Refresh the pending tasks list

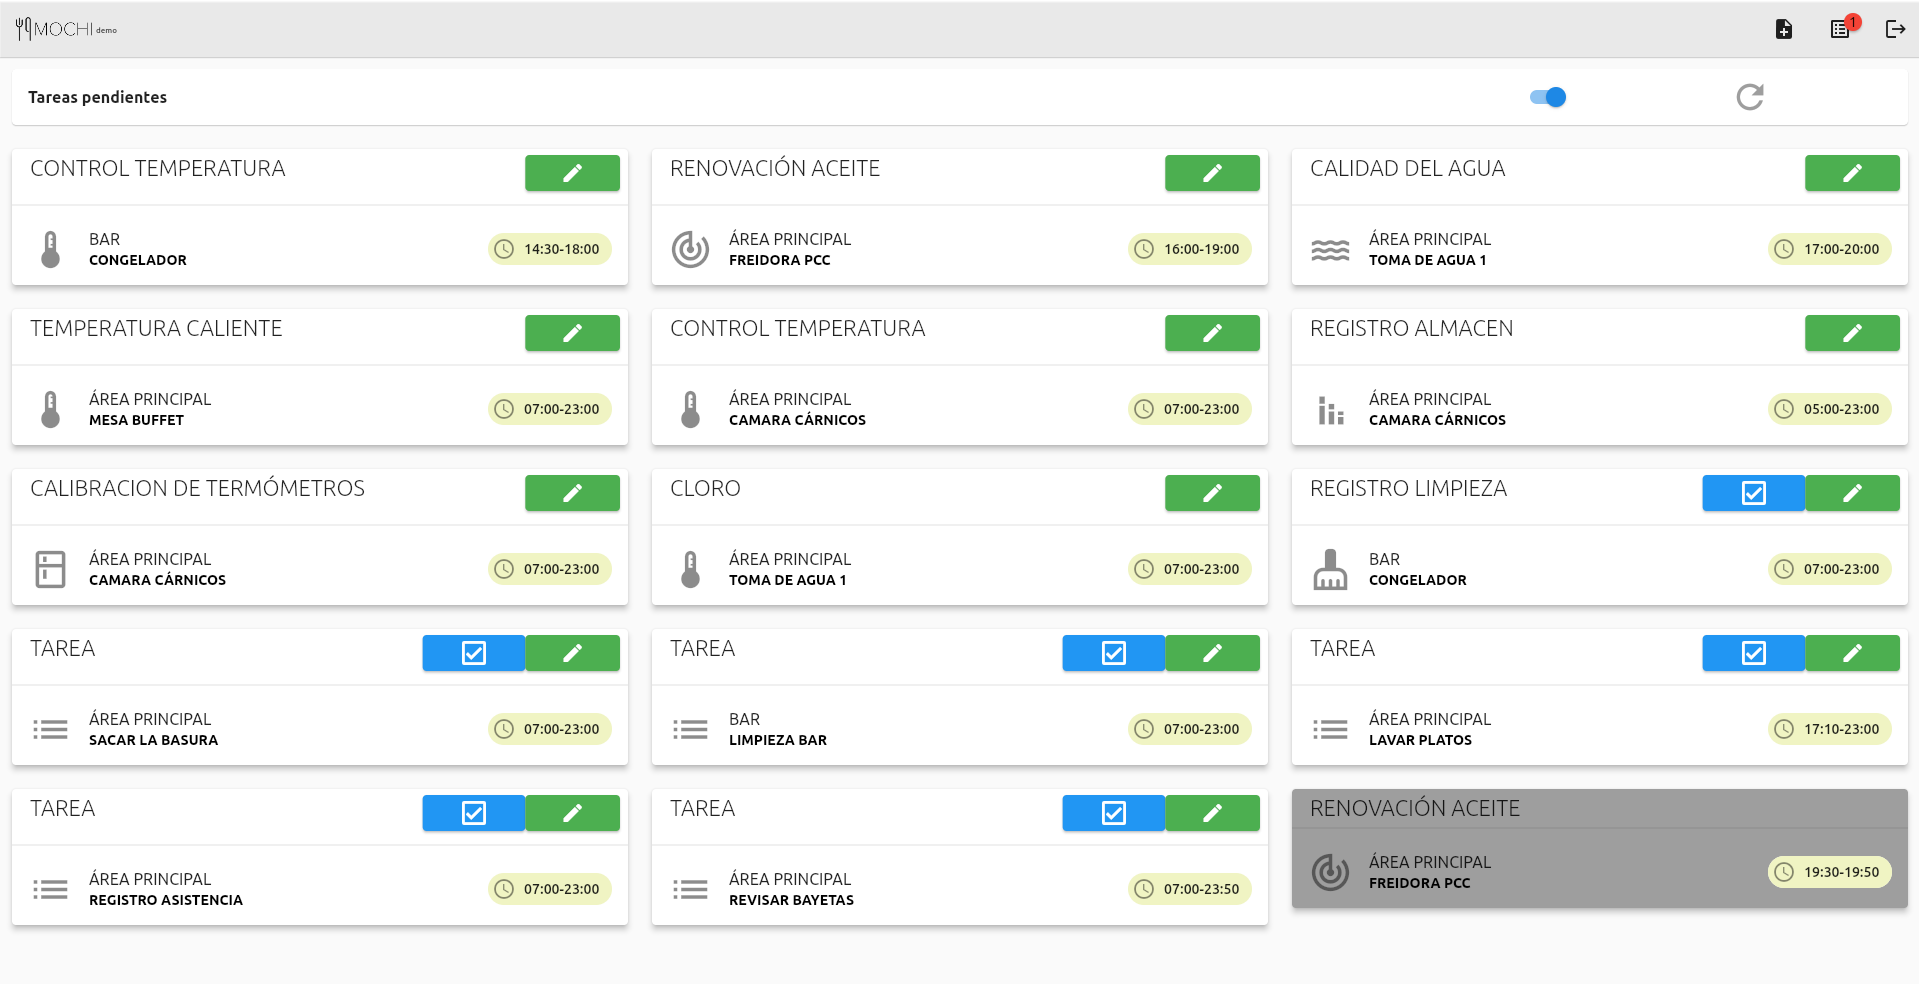point(1749,97)
